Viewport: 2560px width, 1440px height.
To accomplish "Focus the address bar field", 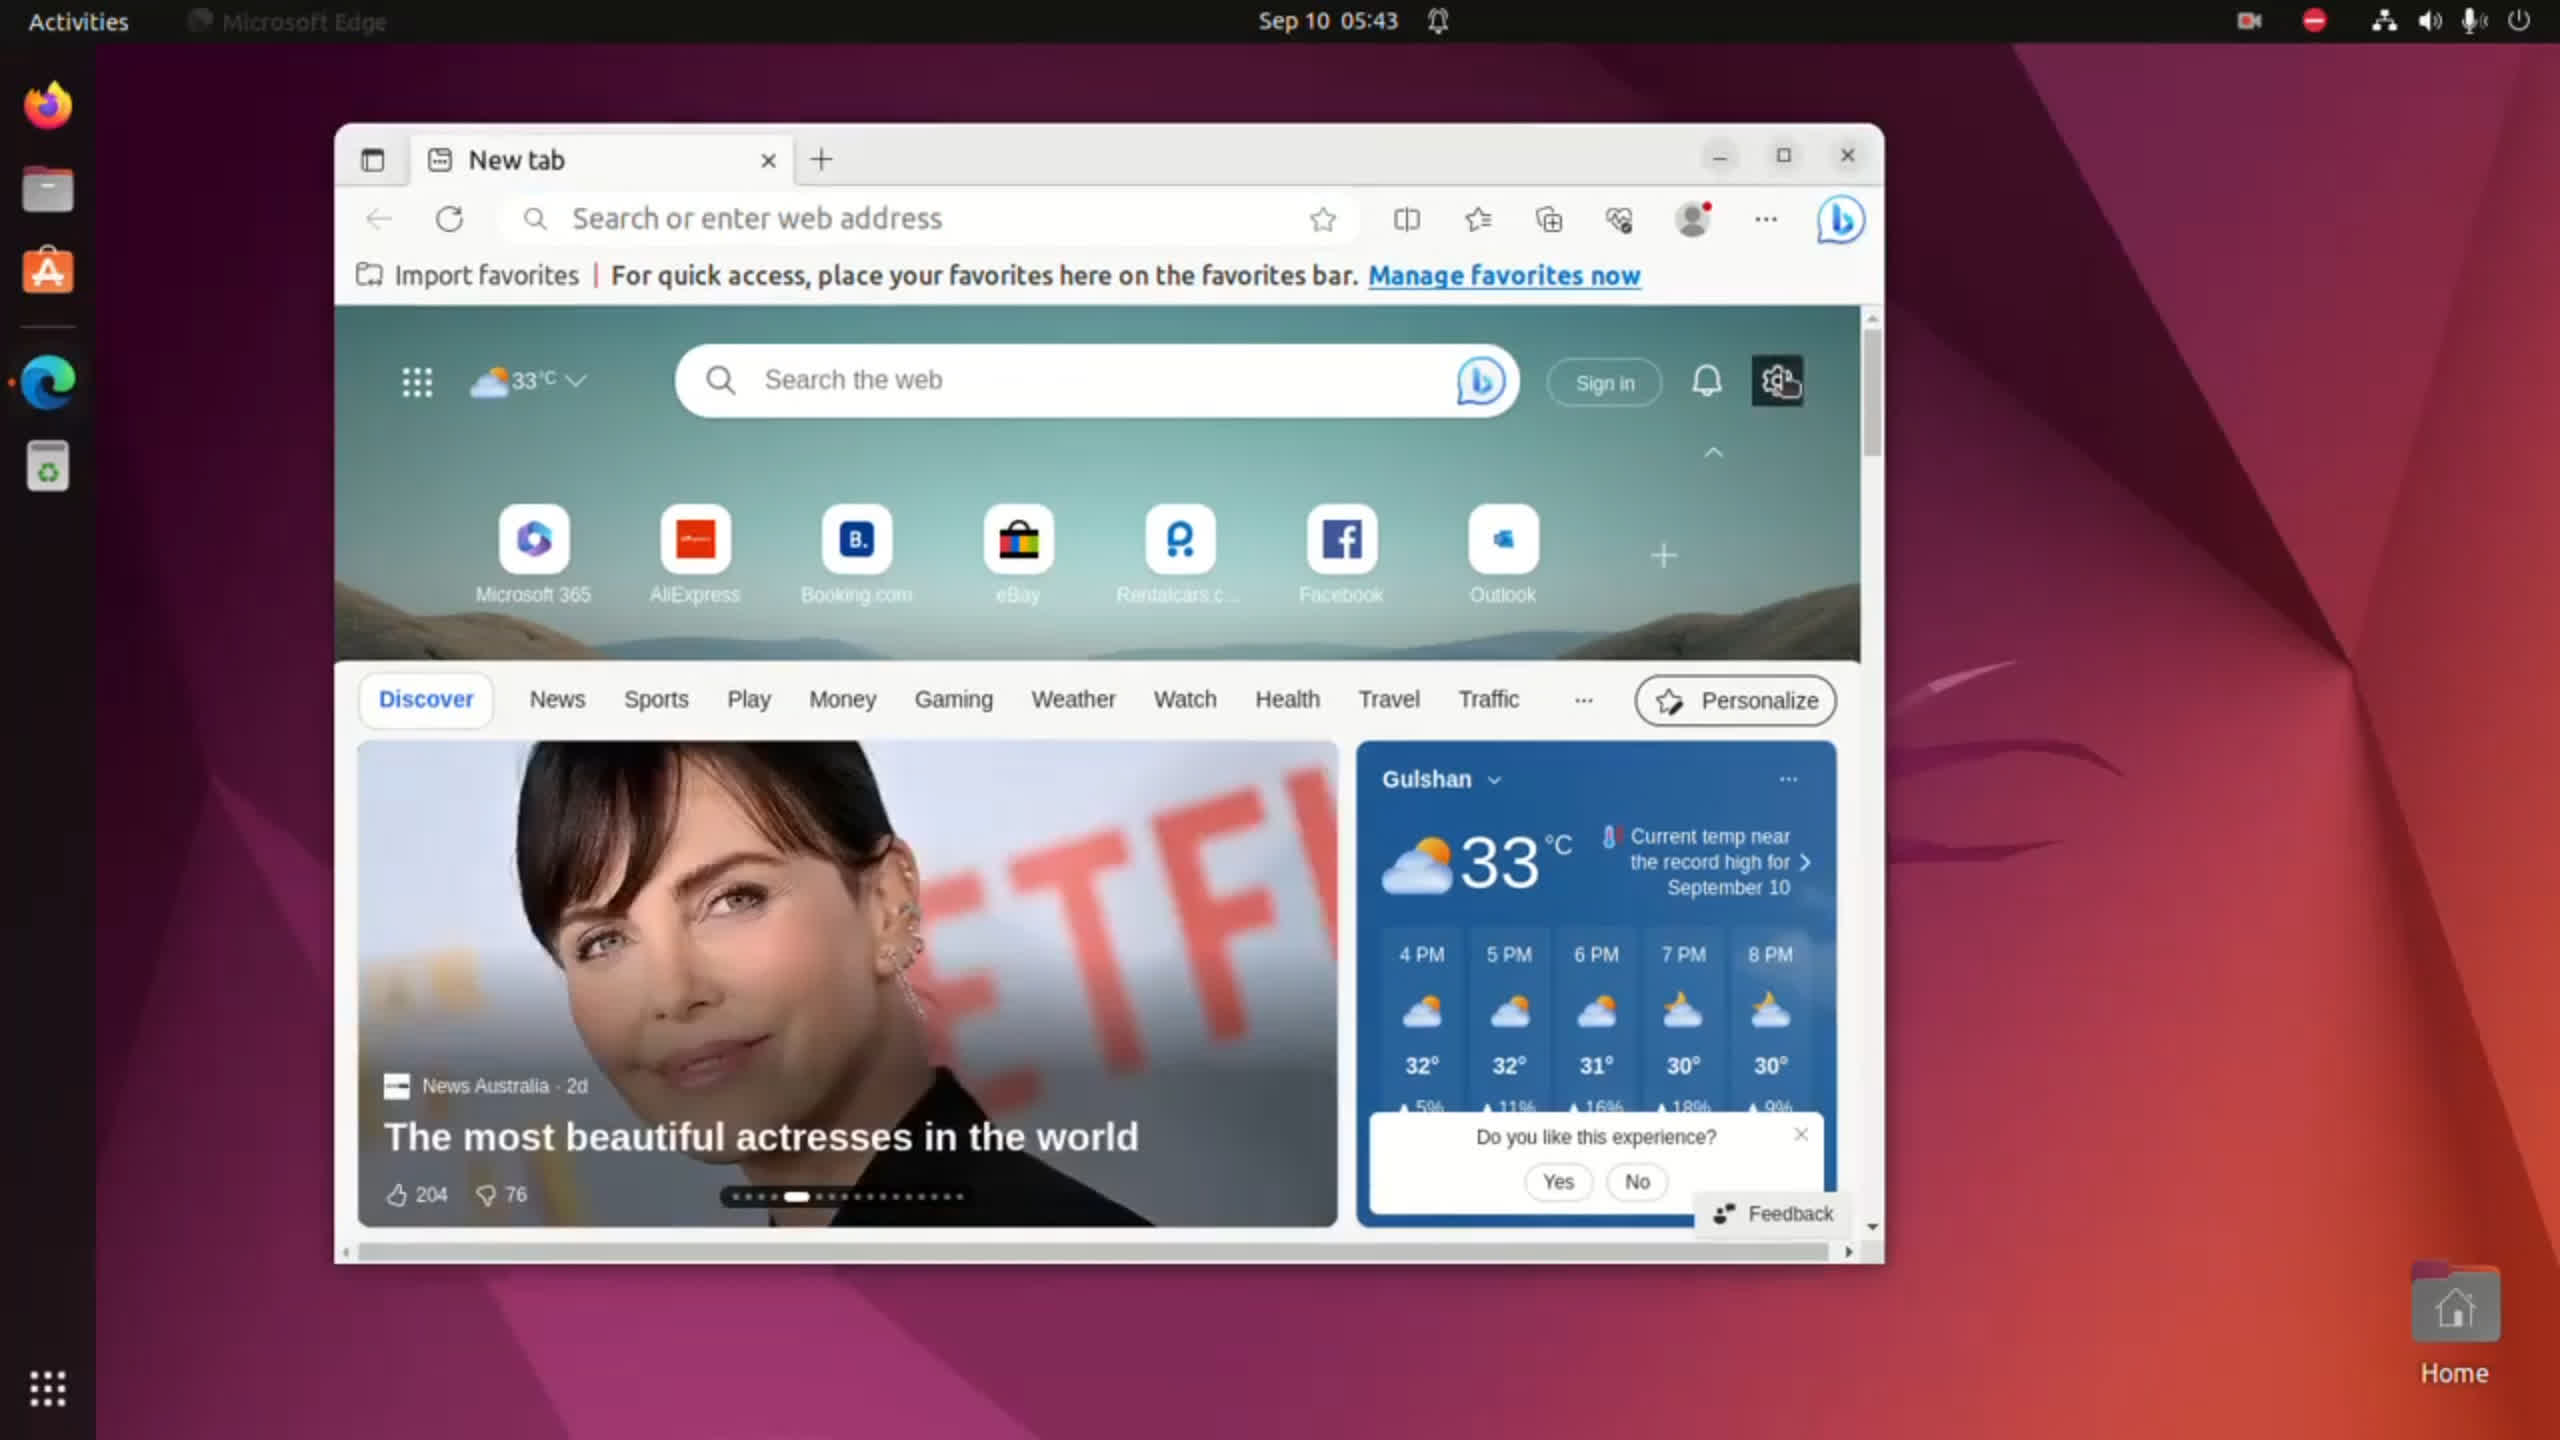I will point(930,219).
